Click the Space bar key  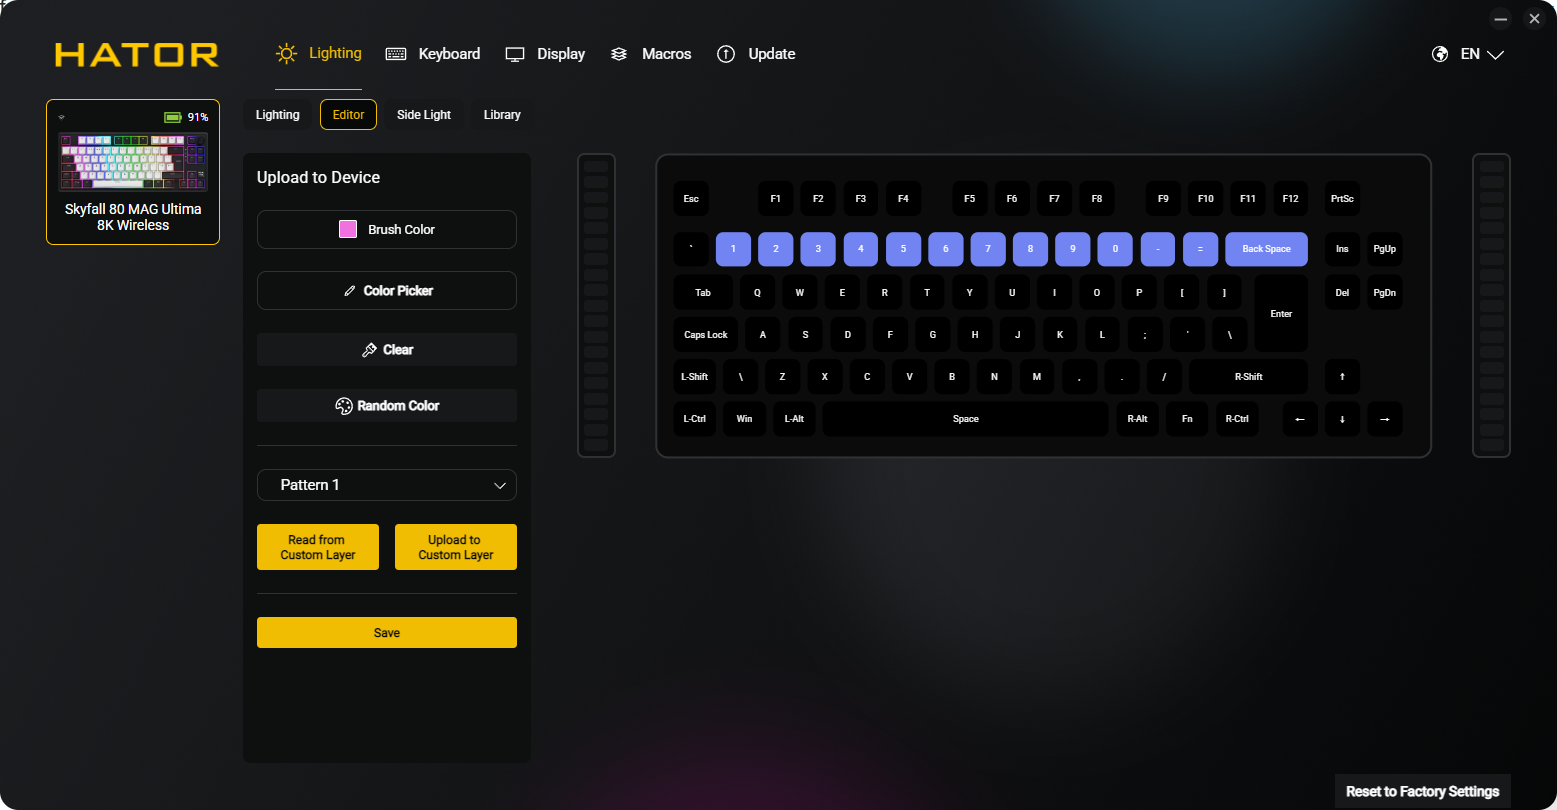966,419
